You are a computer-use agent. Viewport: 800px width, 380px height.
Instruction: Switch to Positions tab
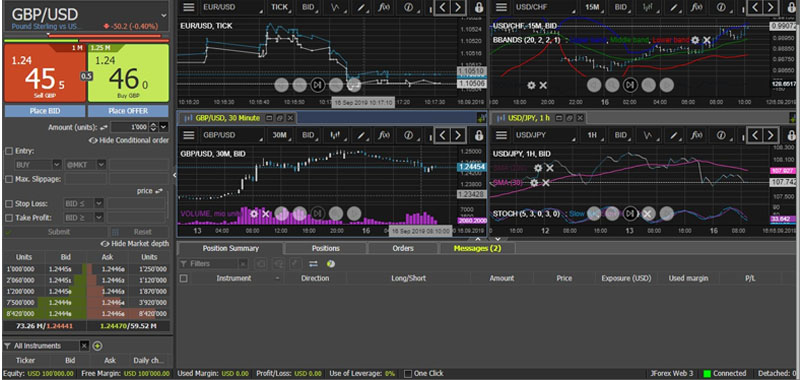click(326, 248)
